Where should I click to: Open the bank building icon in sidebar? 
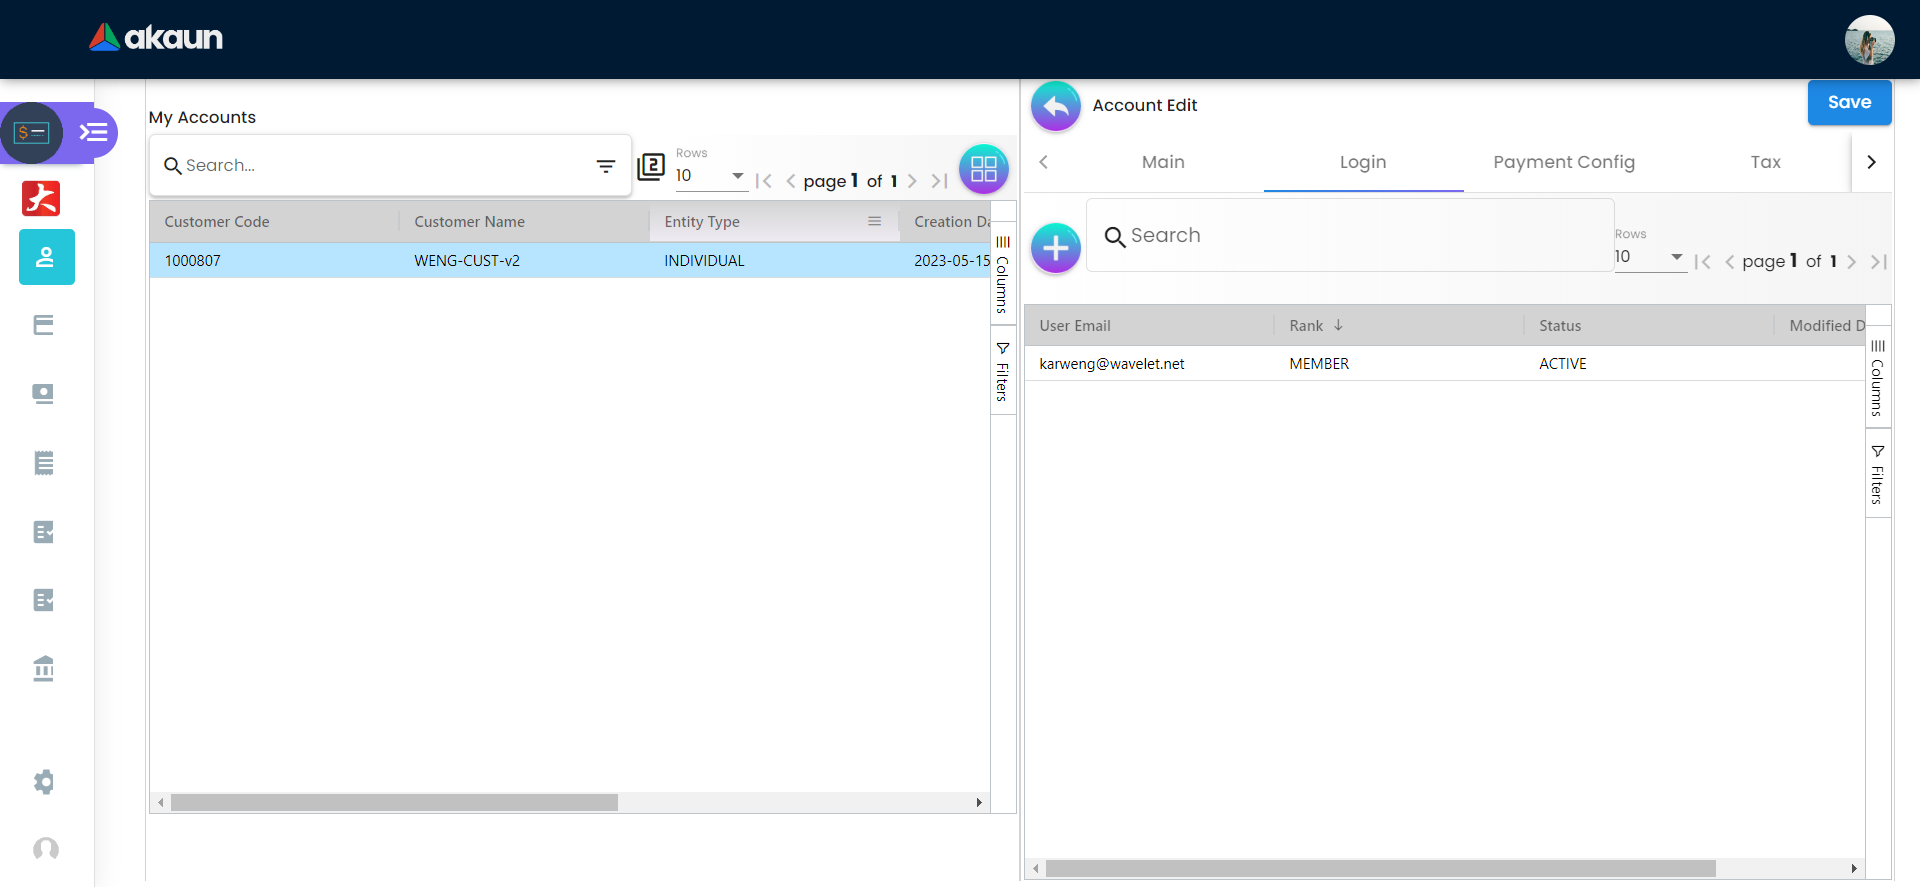coord(44,668)
